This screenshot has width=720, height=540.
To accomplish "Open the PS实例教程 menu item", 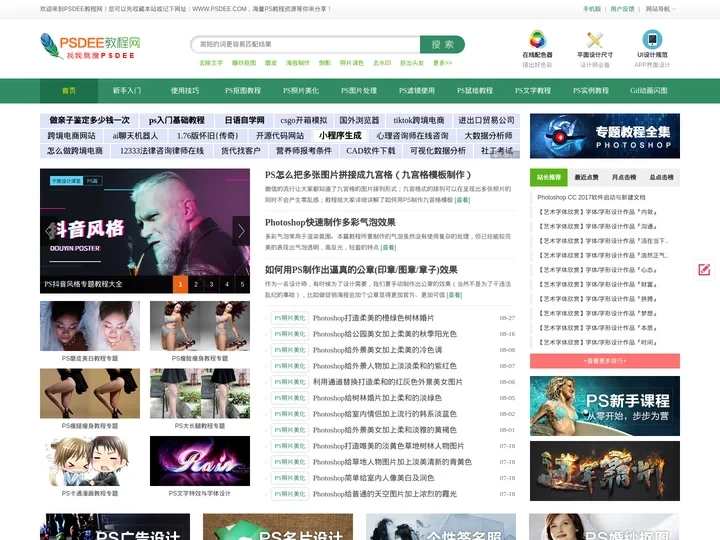I will tap(591, 90).
